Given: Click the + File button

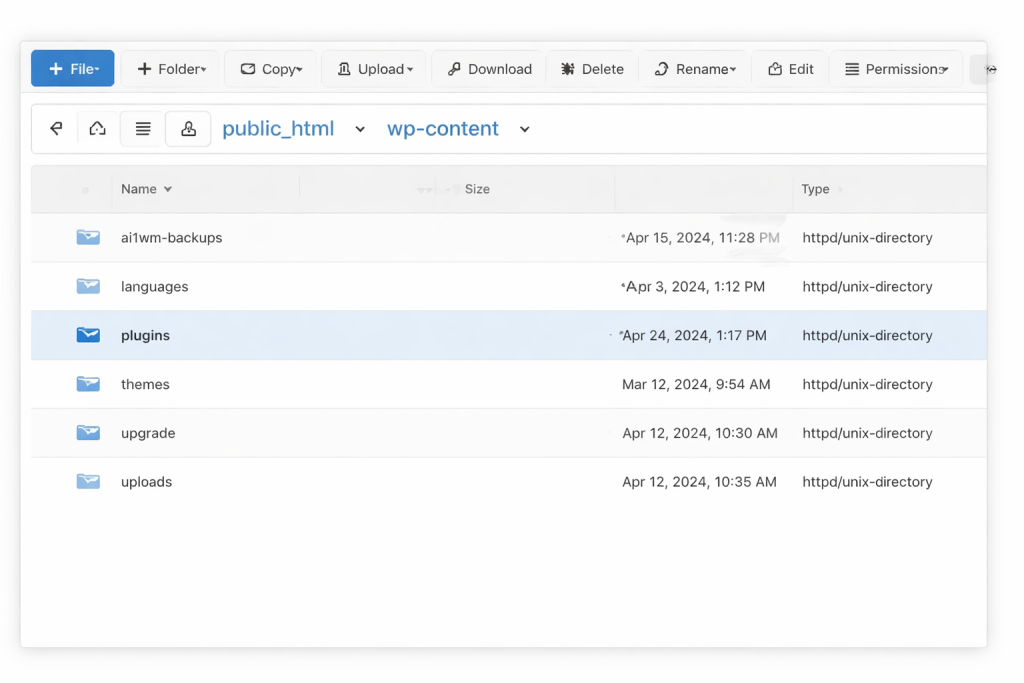Looking at the screenshot, I should point(72,69).
